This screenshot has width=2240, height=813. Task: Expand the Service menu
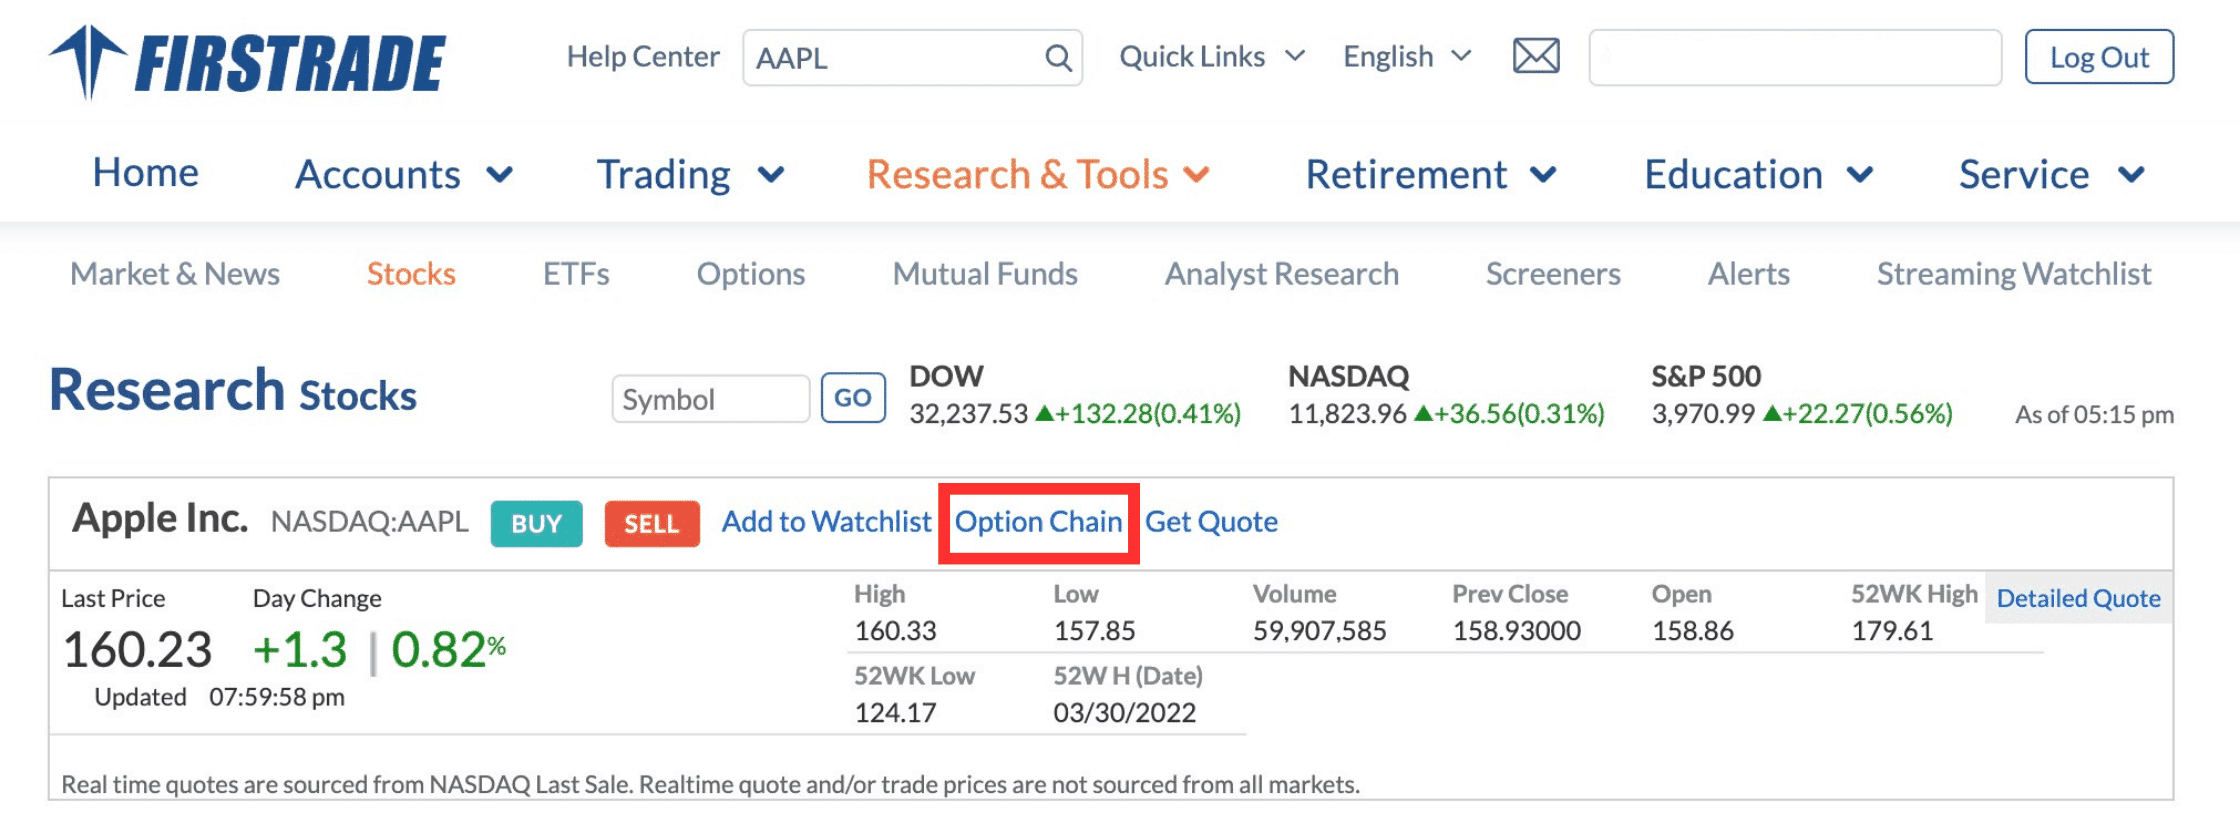[x=2051, y=174]
